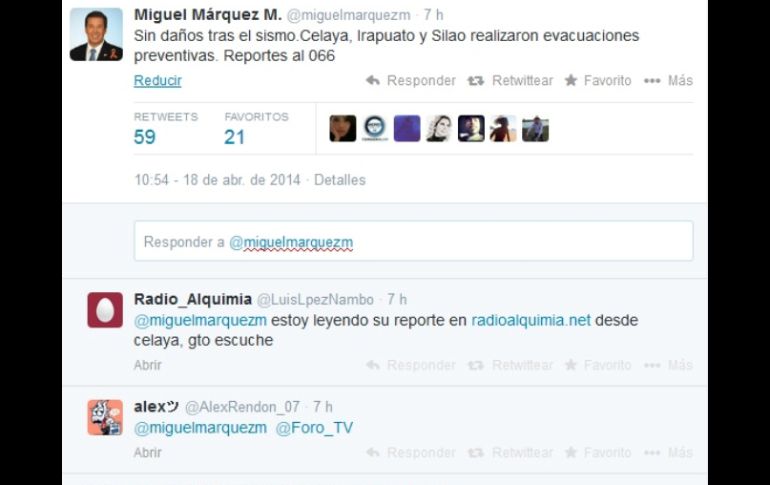Open the radioalquimia.net link
The image size is (770, 485).
531,321
